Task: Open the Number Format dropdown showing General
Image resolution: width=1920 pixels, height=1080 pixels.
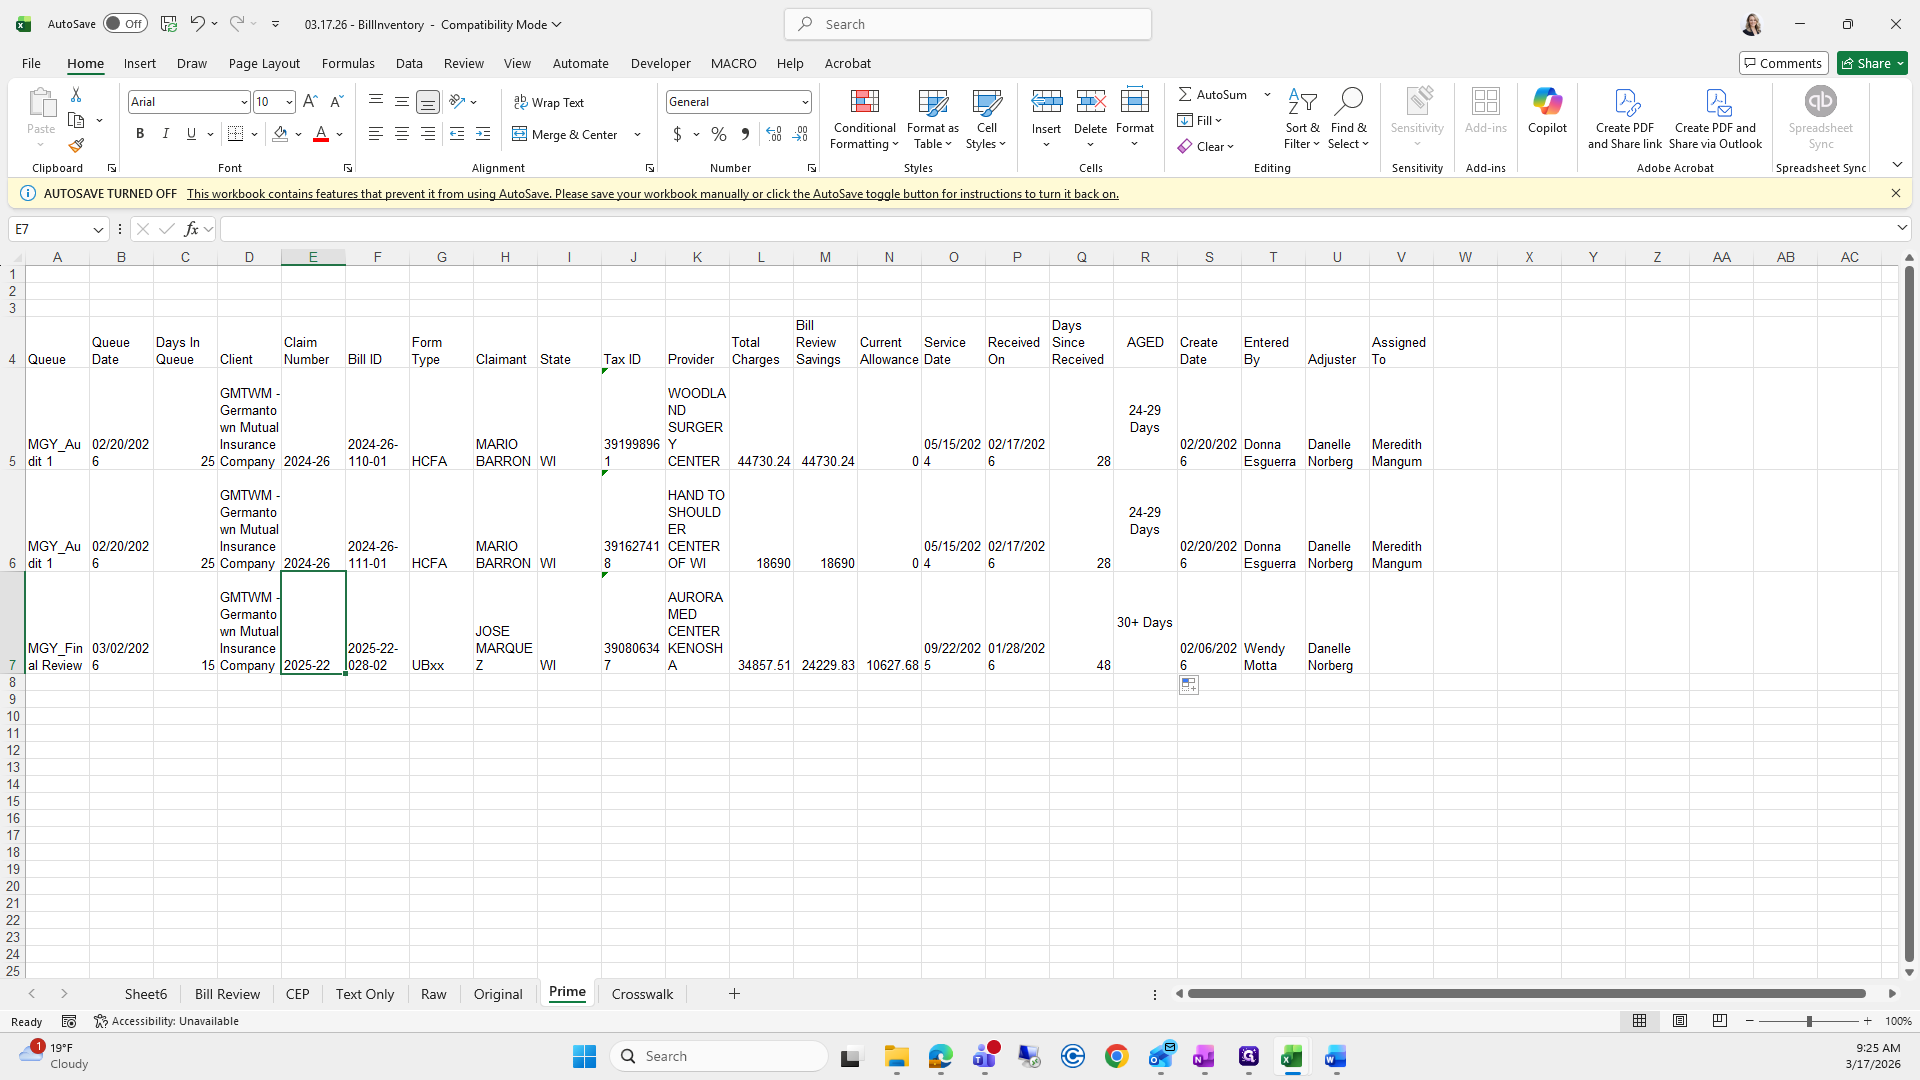Action: (804, 102)
